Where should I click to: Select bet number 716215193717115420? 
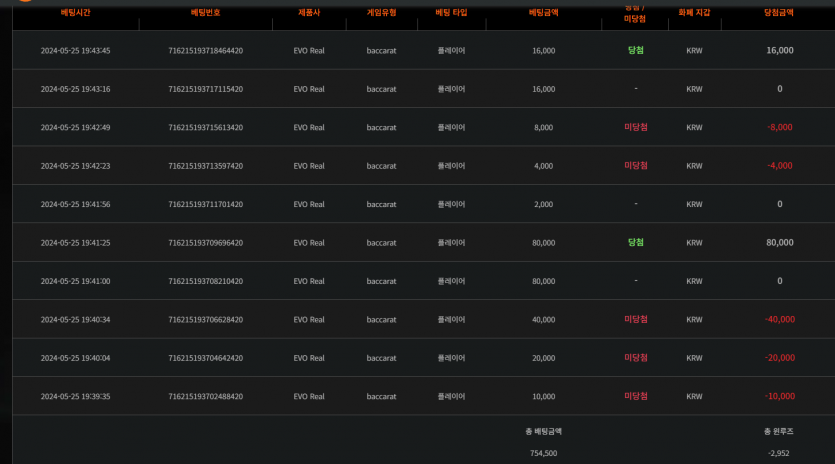(x=206, y=89)
